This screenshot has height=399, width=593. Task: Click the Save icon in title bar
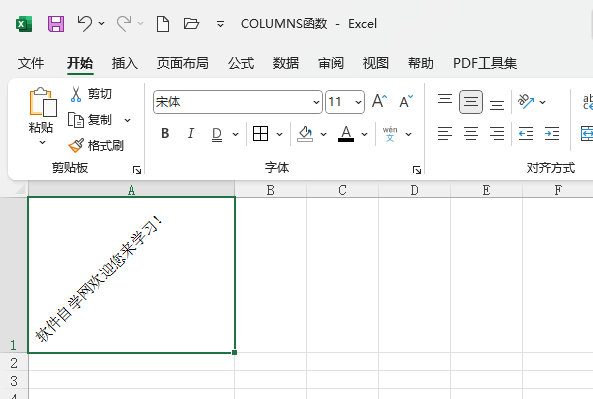pyautogui.click(x=56, y=24)
